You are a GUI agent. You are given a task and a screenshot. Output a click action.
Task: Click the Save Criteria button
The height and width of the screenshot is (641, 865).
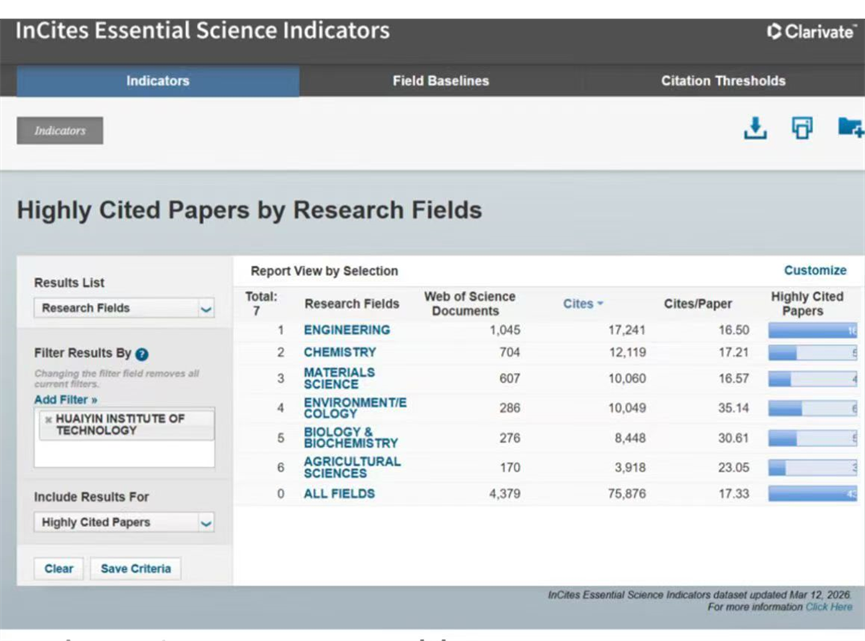[x=136, y=568]
